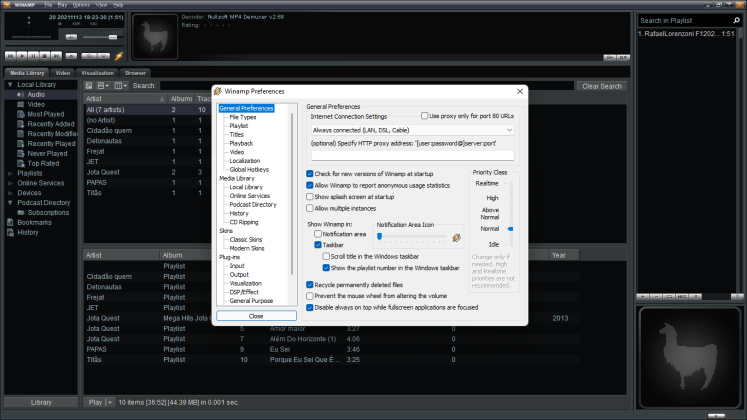This screenshot has width=747, height=420.
Task: Pause playback with the Pause button
Action: (x=33, y=56)
